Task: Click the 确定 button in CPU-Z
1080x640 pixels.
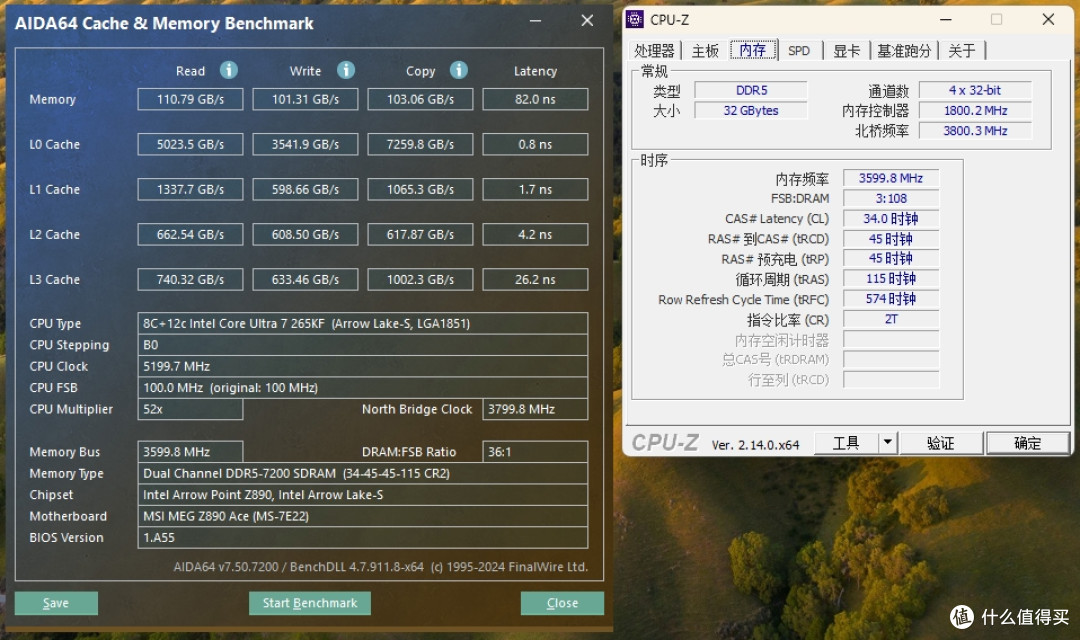Action: pyautogui.click(x=1028, y=443)
